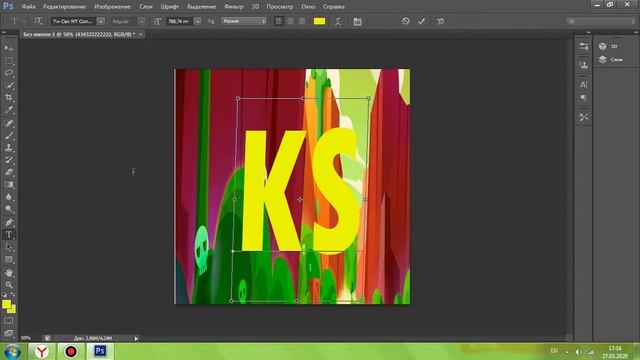This screenshot has height=360, width=640.
Task: Close the document tab
Action: click(x=140, y=34)
